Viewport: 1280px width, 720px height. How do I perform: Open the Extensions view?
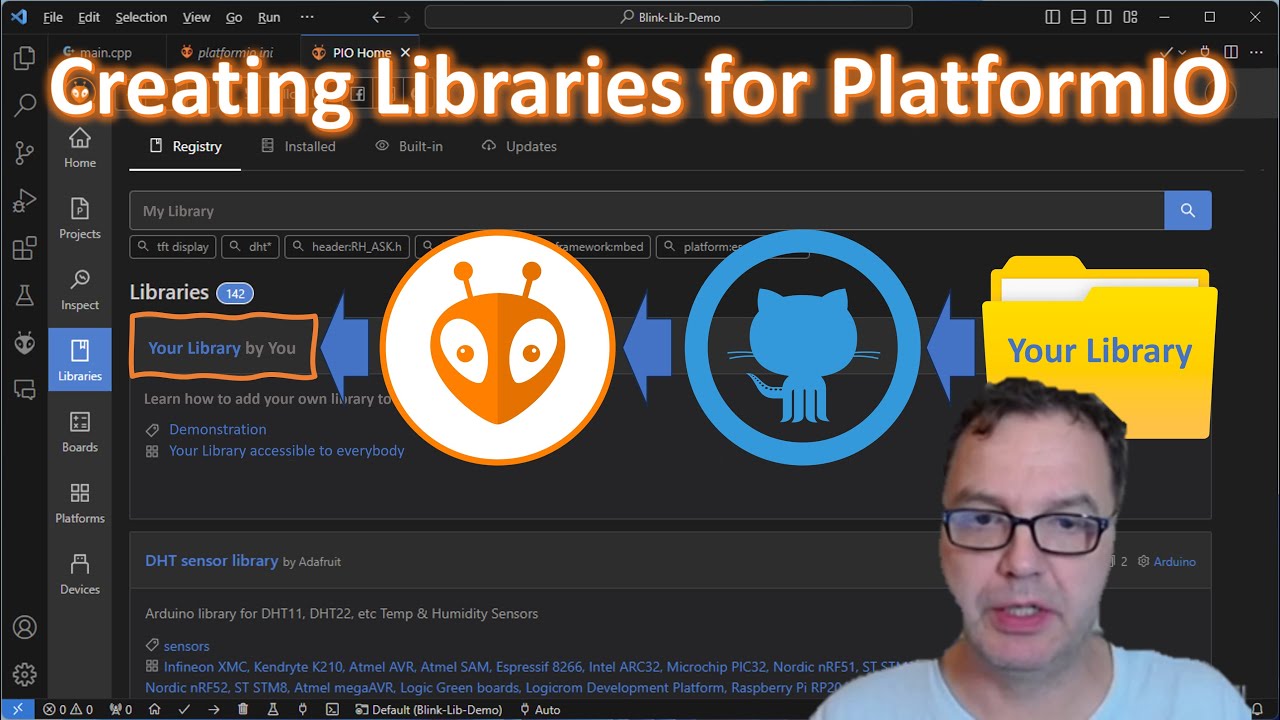tap(24, 249)
